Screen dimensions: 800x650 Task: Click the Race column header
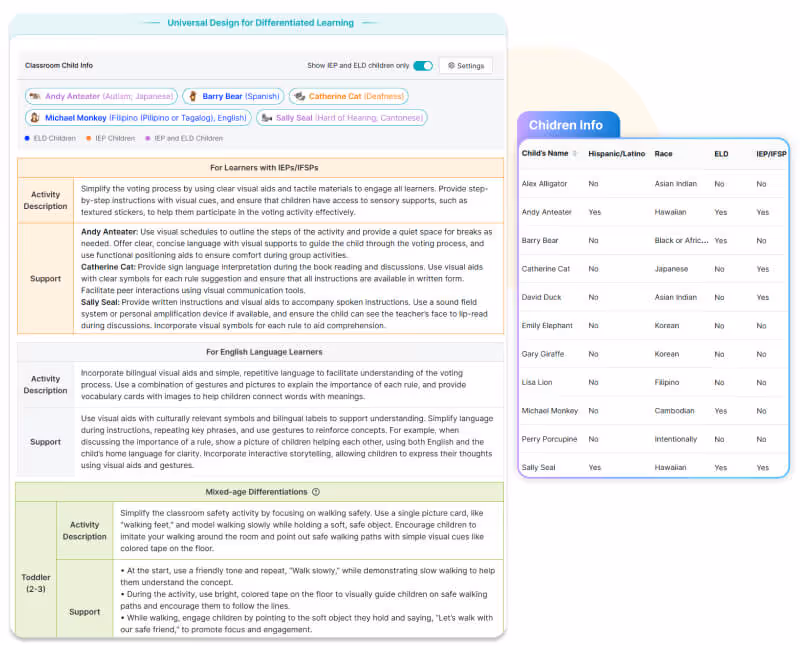tap(663, 154)
